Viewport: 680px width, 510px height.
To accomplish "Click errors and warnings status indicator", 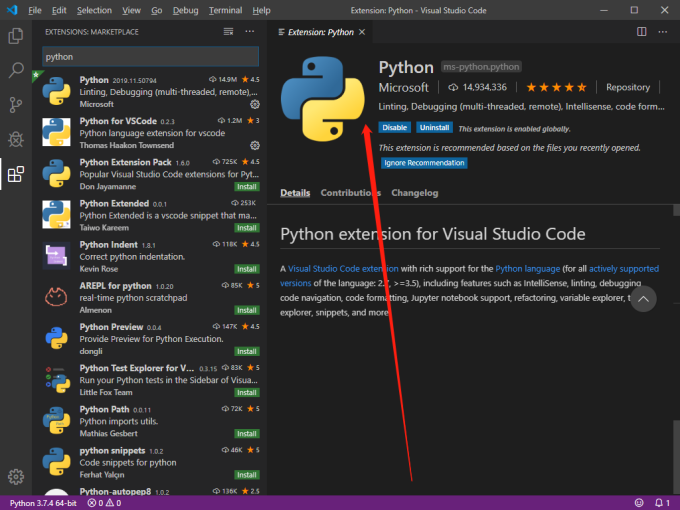I will (104, 503).
